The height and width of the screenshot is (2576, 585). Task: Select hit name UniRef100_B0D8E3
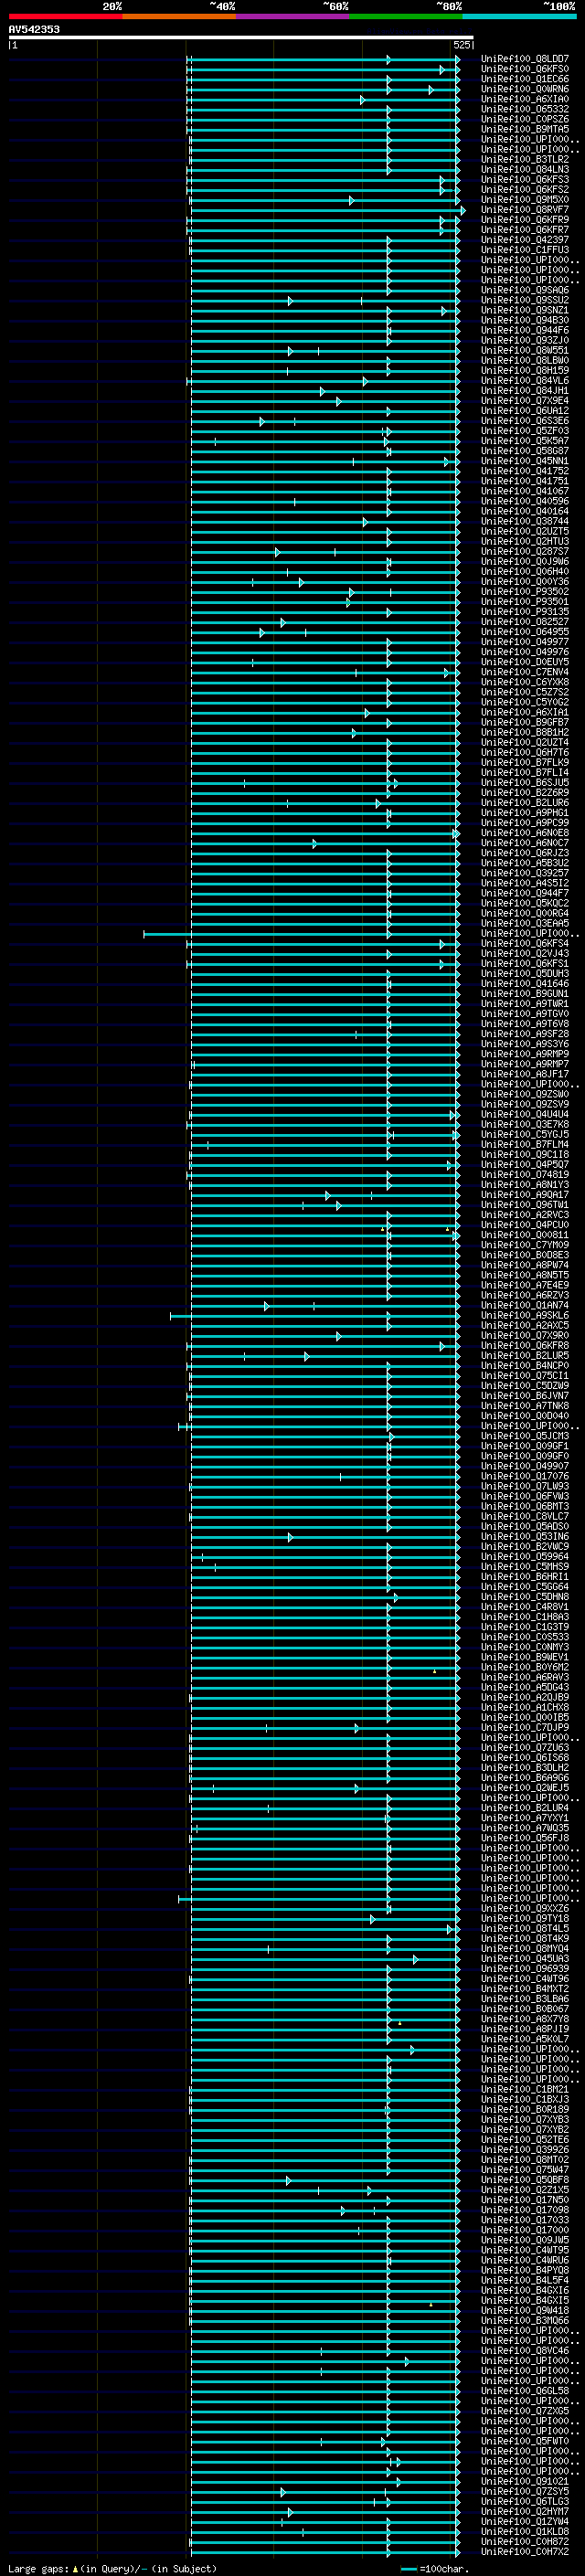[x=524, y=1255]
